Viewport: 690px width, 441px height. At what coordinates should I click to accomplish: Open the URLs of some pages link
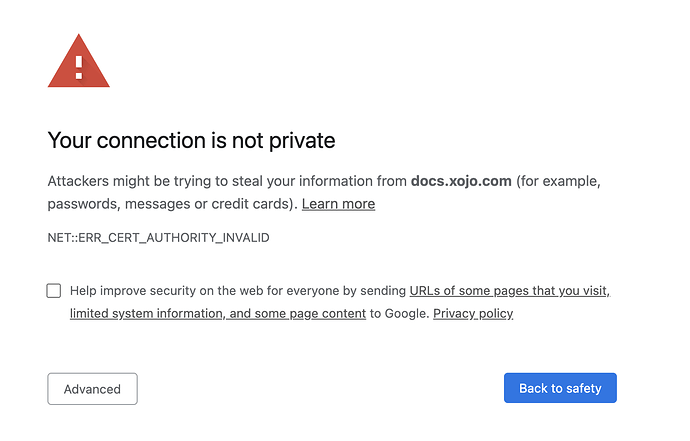510,290
